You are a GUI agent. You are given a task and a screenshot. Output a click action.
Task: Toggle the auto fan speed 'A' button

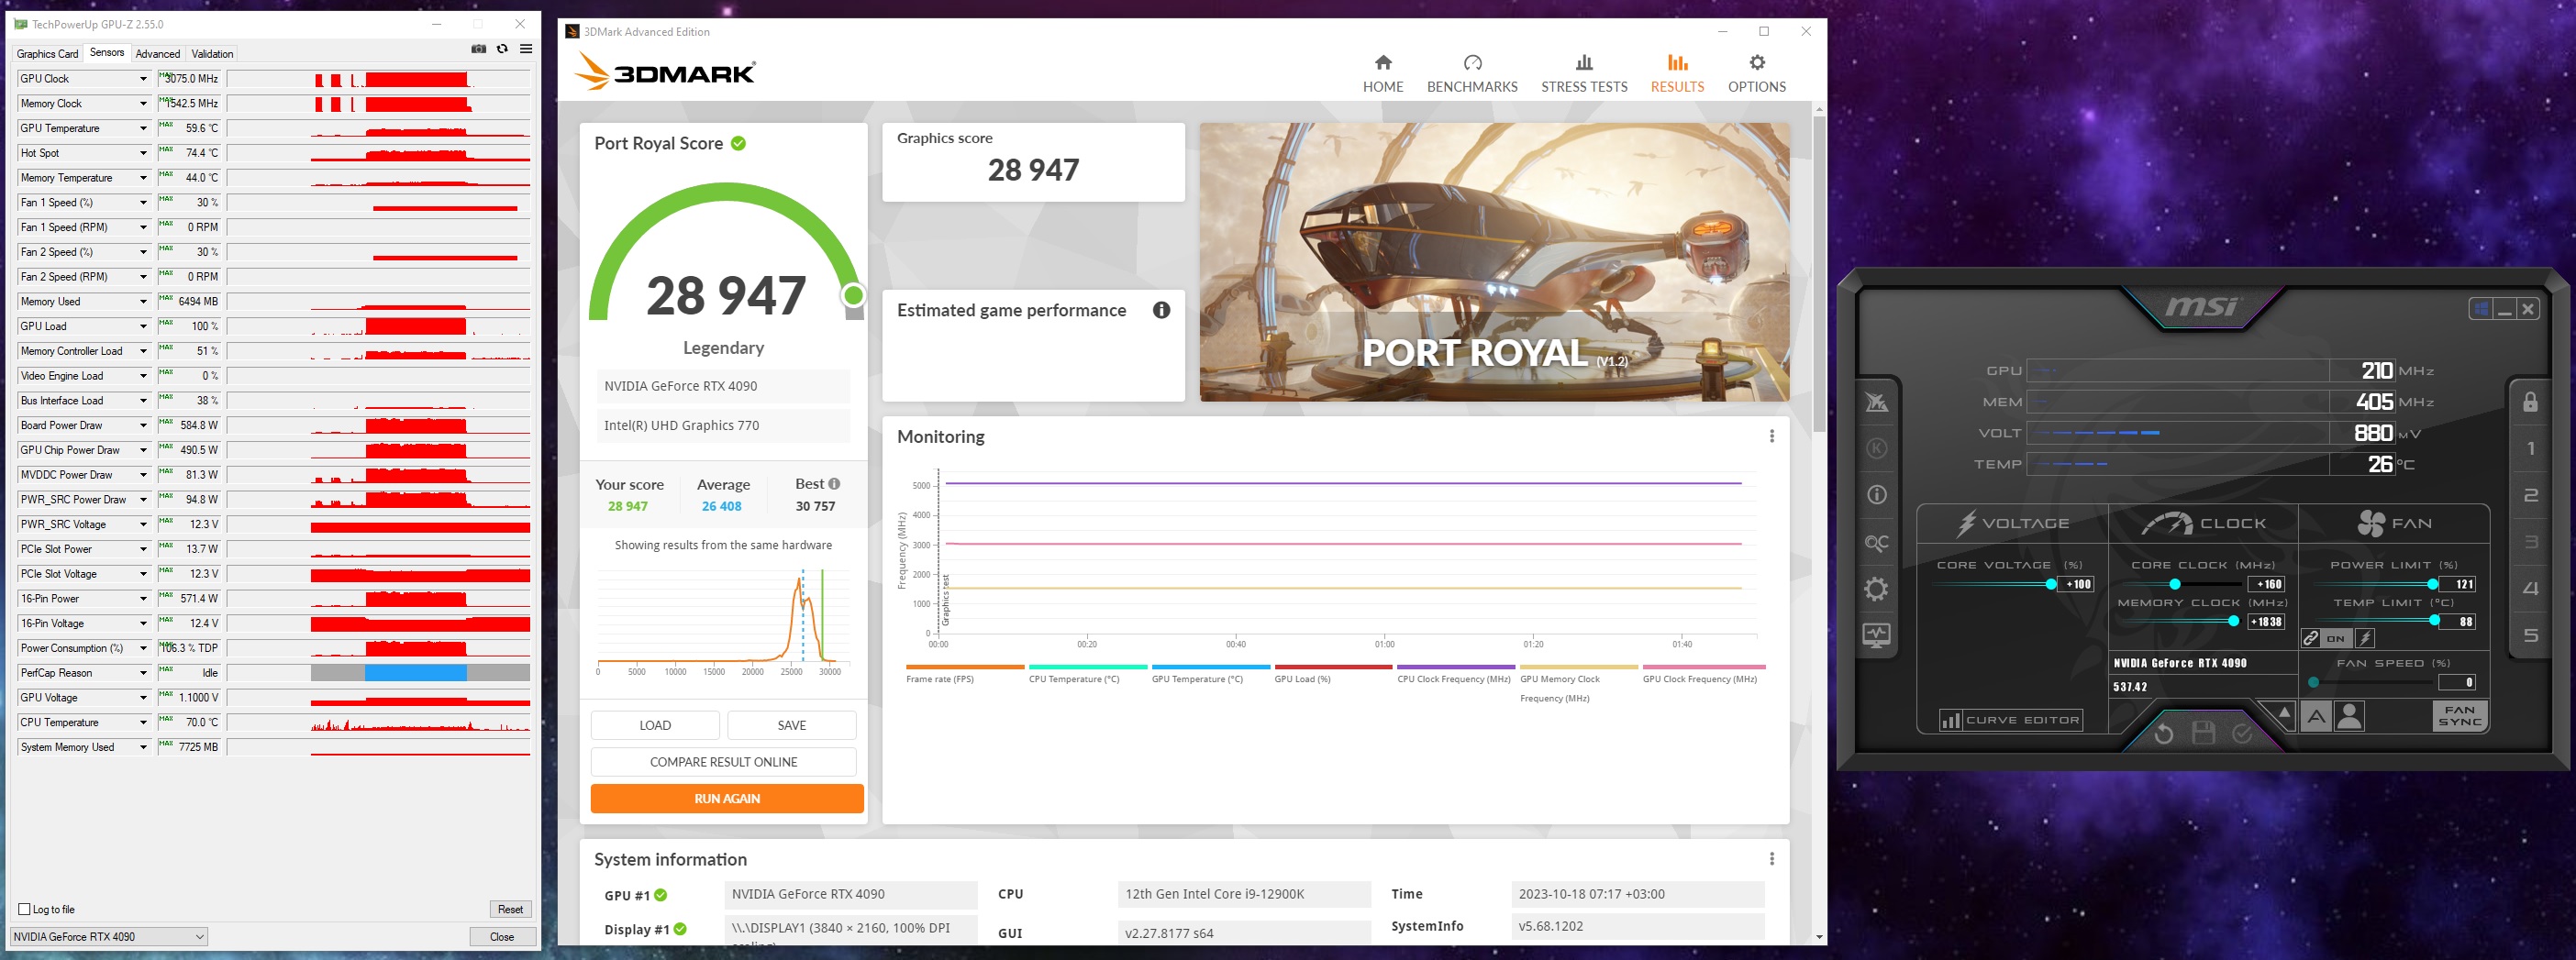coord(2316,716)
